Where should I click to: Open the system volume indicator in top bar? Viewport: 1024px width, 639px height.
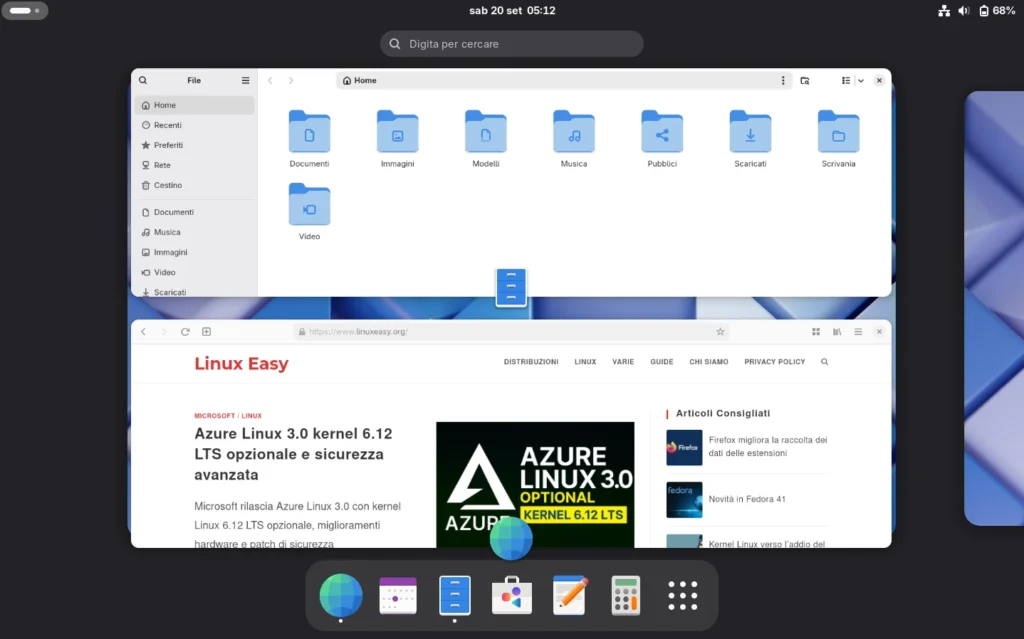pyautogui.click(x=964, y=11)
